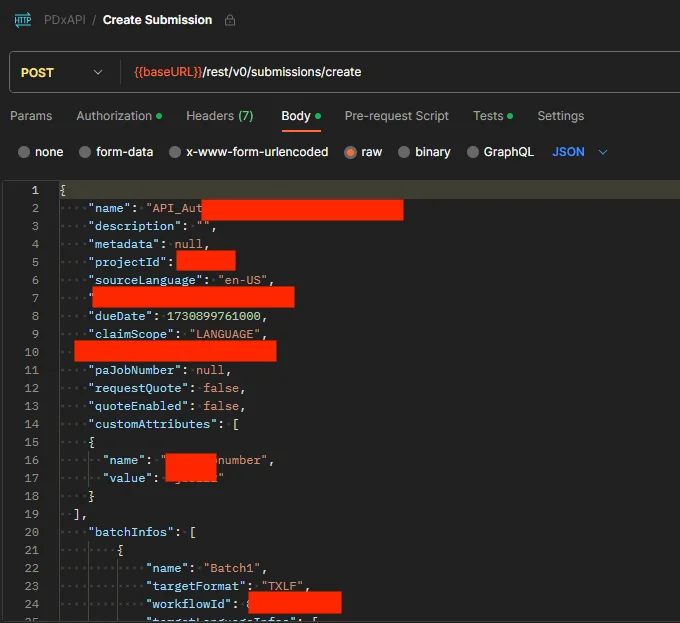
Task: Choose the GraphQL body radio button
Action: (x=473, y=152)
